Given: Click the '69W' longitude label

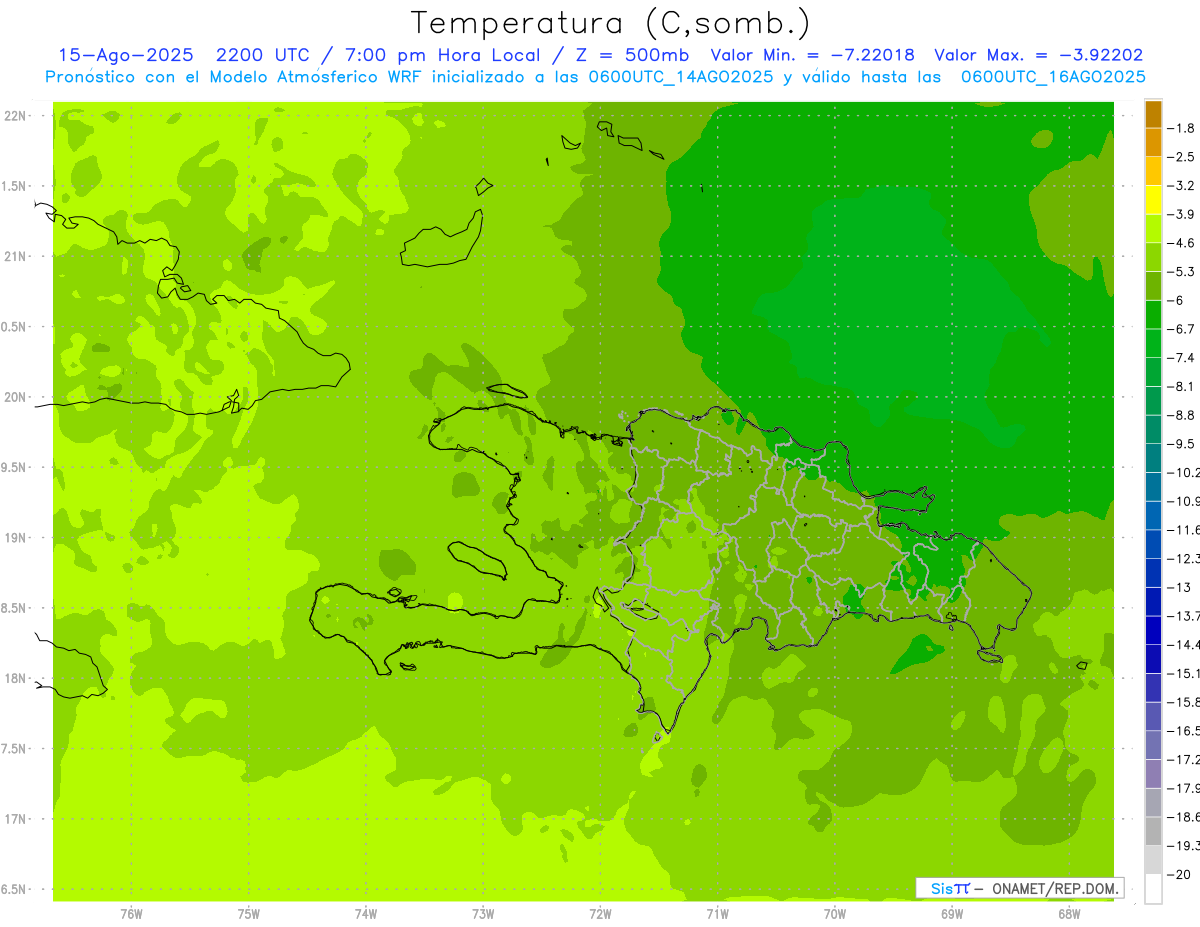Looking at the screenshot, I should point(952,914).
